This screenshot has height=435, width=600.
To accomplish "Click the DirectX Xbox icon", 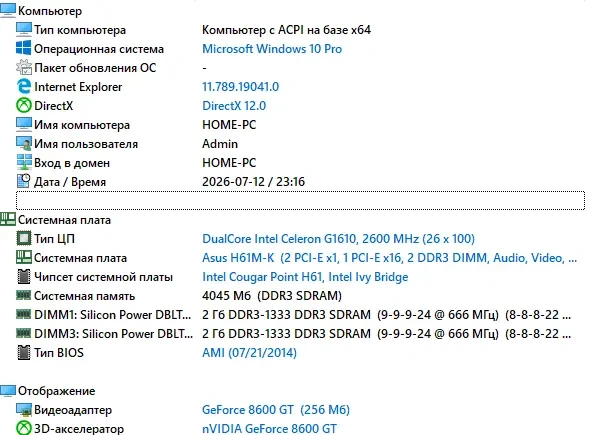I will pos(23,105).
